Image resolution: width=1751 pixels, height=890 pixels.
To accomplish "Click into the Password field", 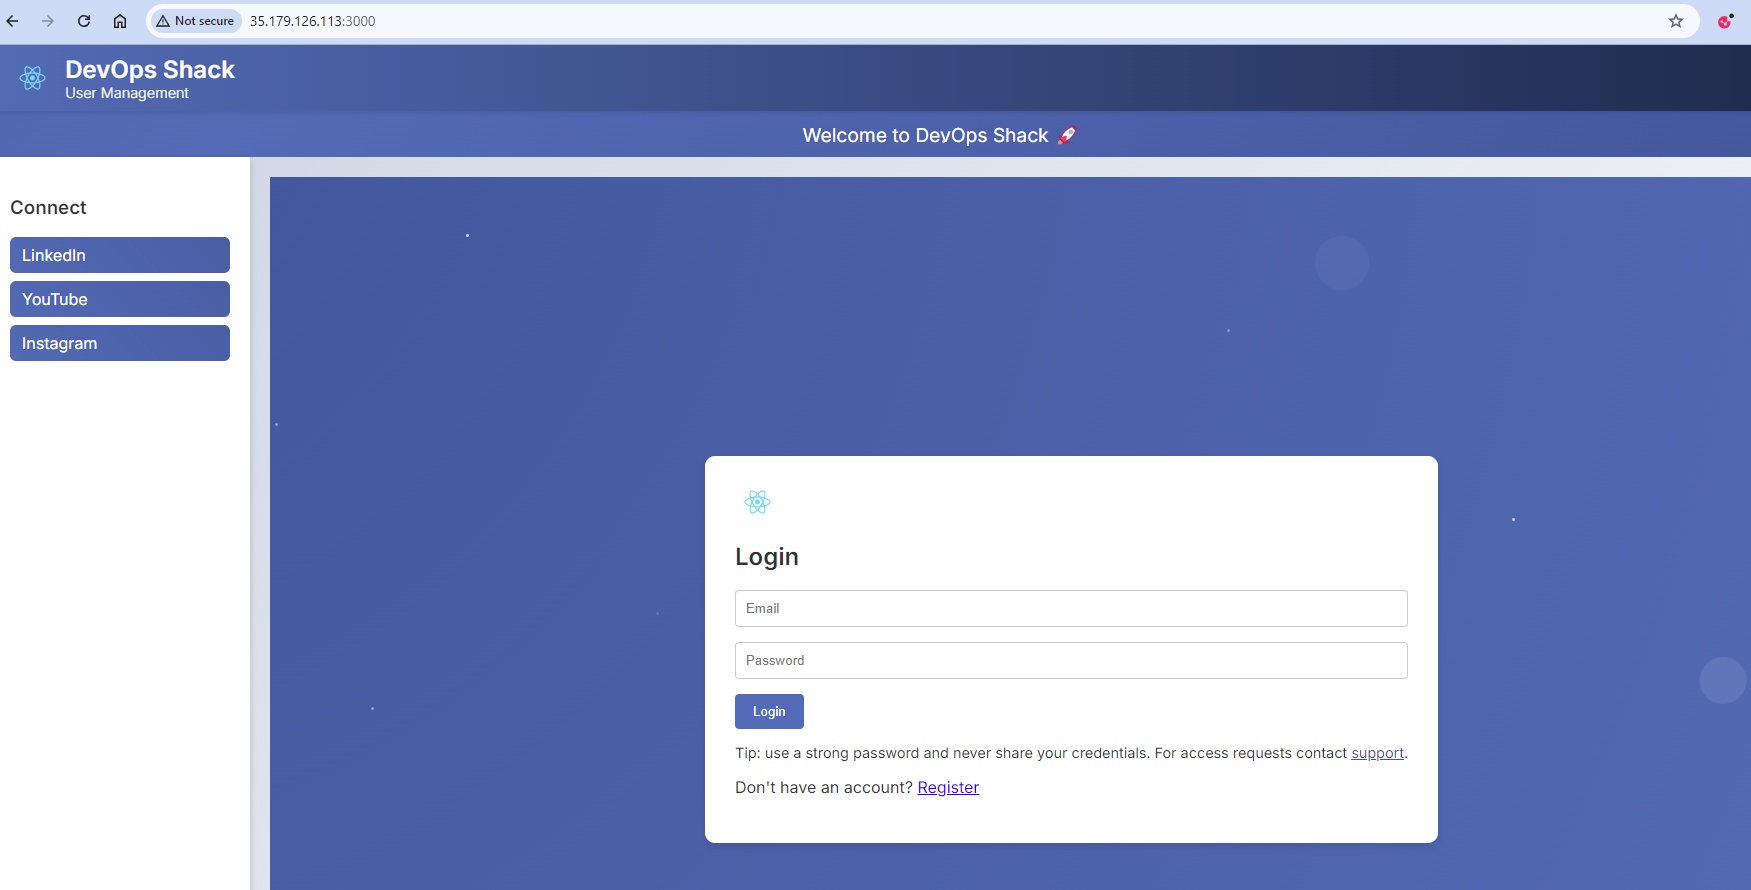I will [x=1071, y=660].
